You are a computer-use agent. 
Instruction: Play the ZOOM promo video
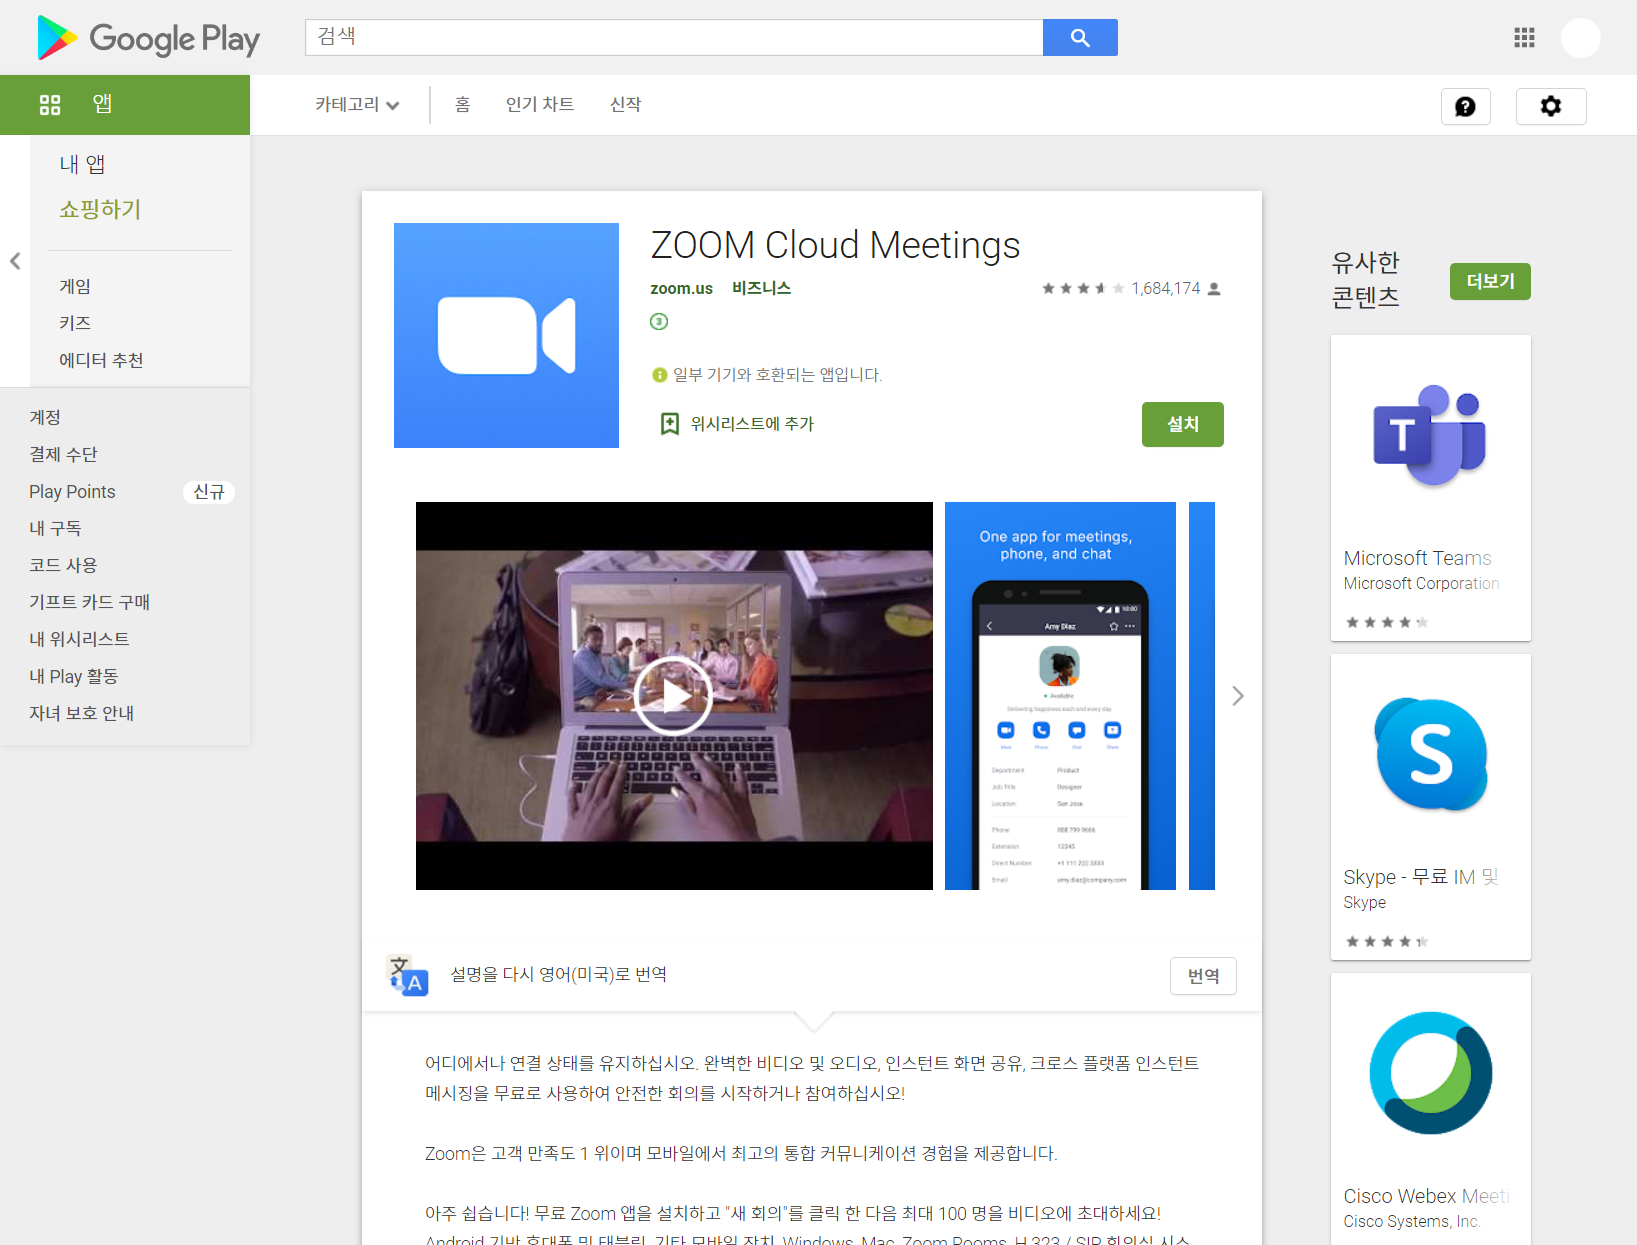673,695
